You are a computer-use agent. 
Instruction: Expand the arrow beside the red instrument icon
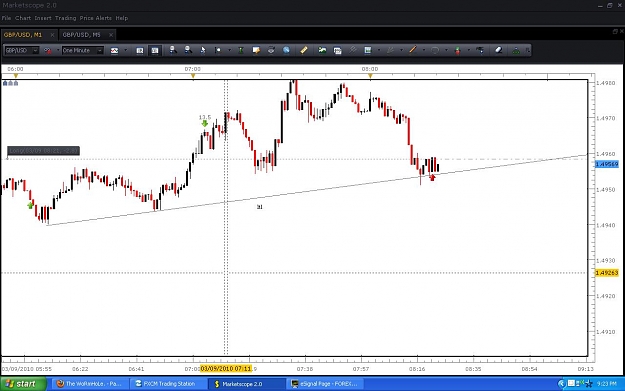57,50
